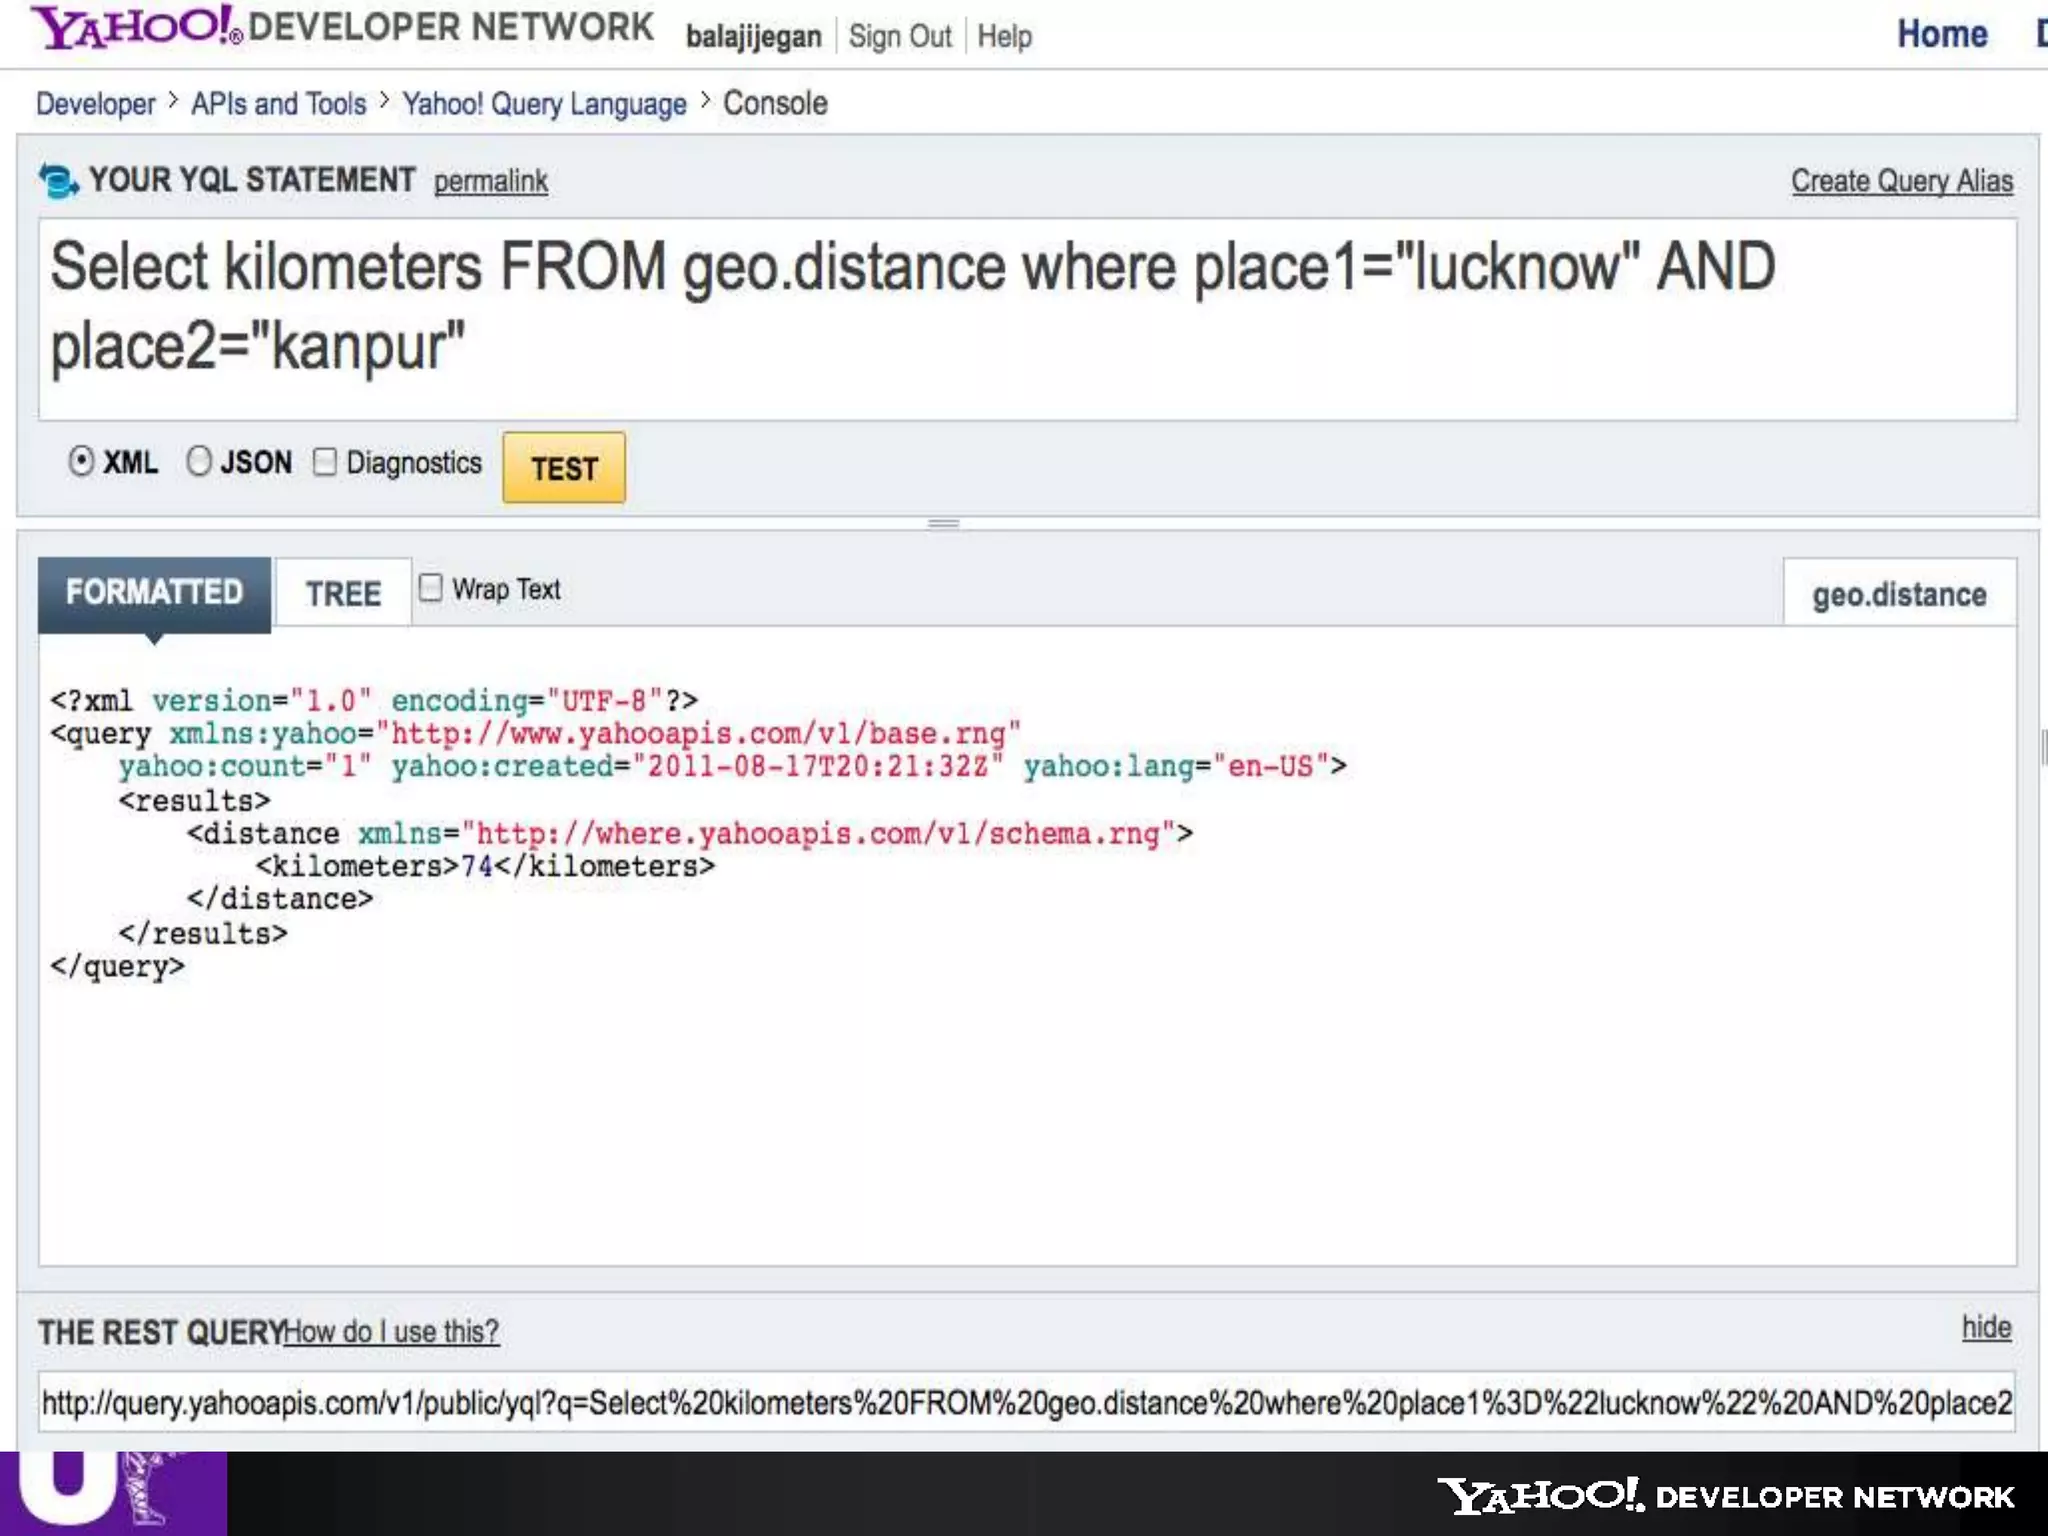Screen dimensions: 2048x1536
Task: Switch to the TREE tab
Action: click(342, 593)
